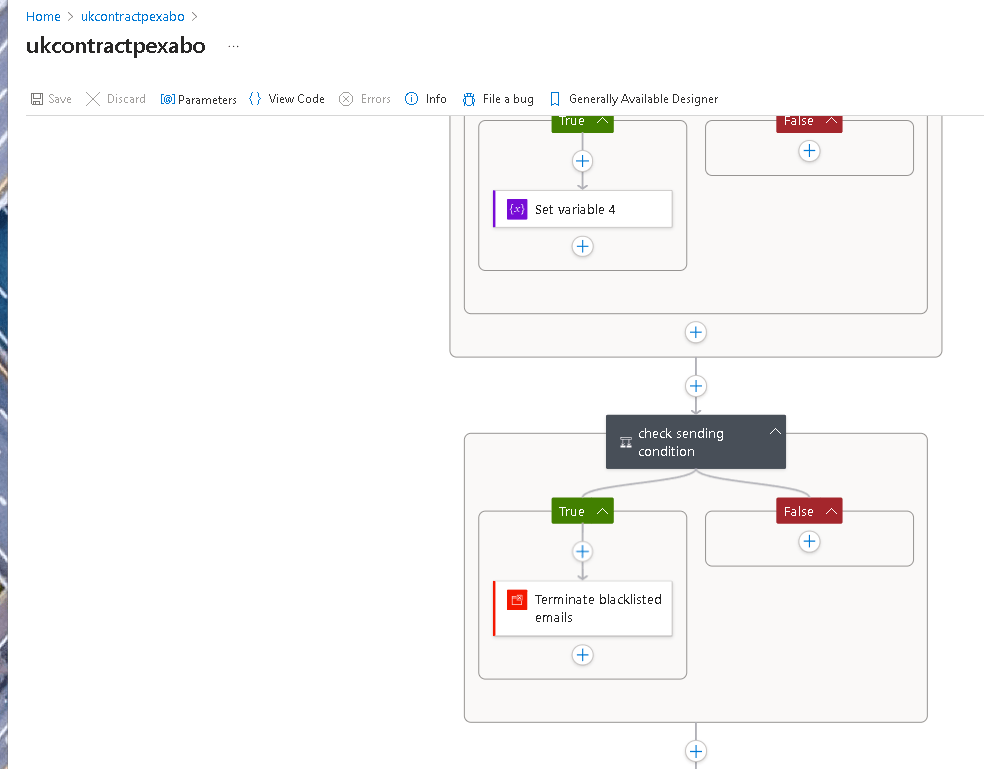The width and height of the screenshot is (984, 769).
Task: Open the ellipsis menu beside the title
Action: [233, 46]
